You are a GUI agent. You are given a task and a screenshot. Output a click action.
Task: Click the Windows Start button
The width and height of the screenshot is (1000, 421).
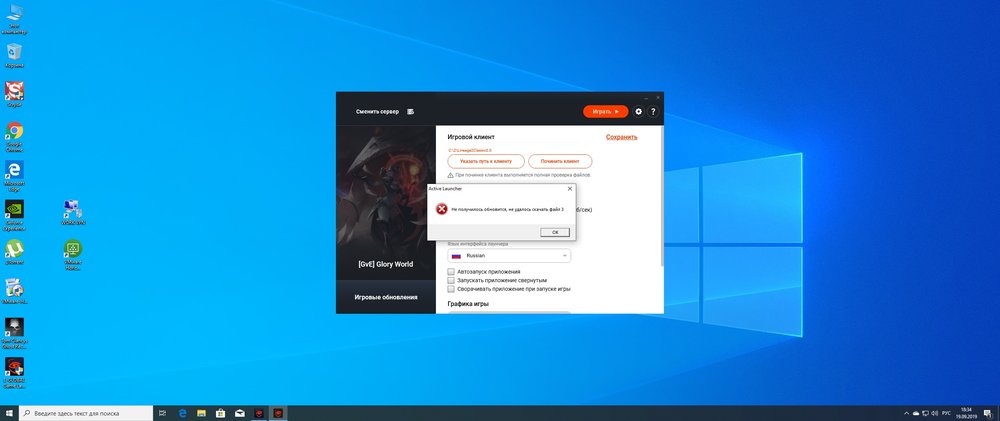click(9, 412)
